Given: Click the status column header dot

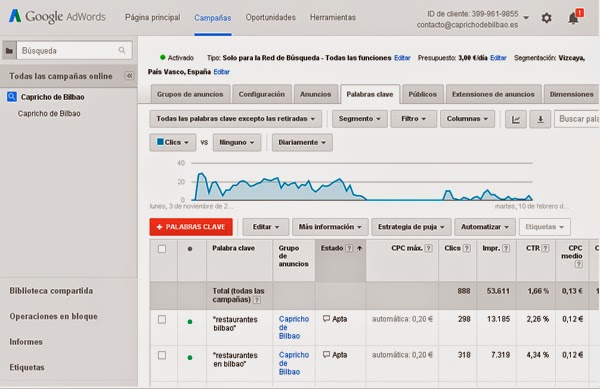Looking at the screenshot, I should pos(190,249).
